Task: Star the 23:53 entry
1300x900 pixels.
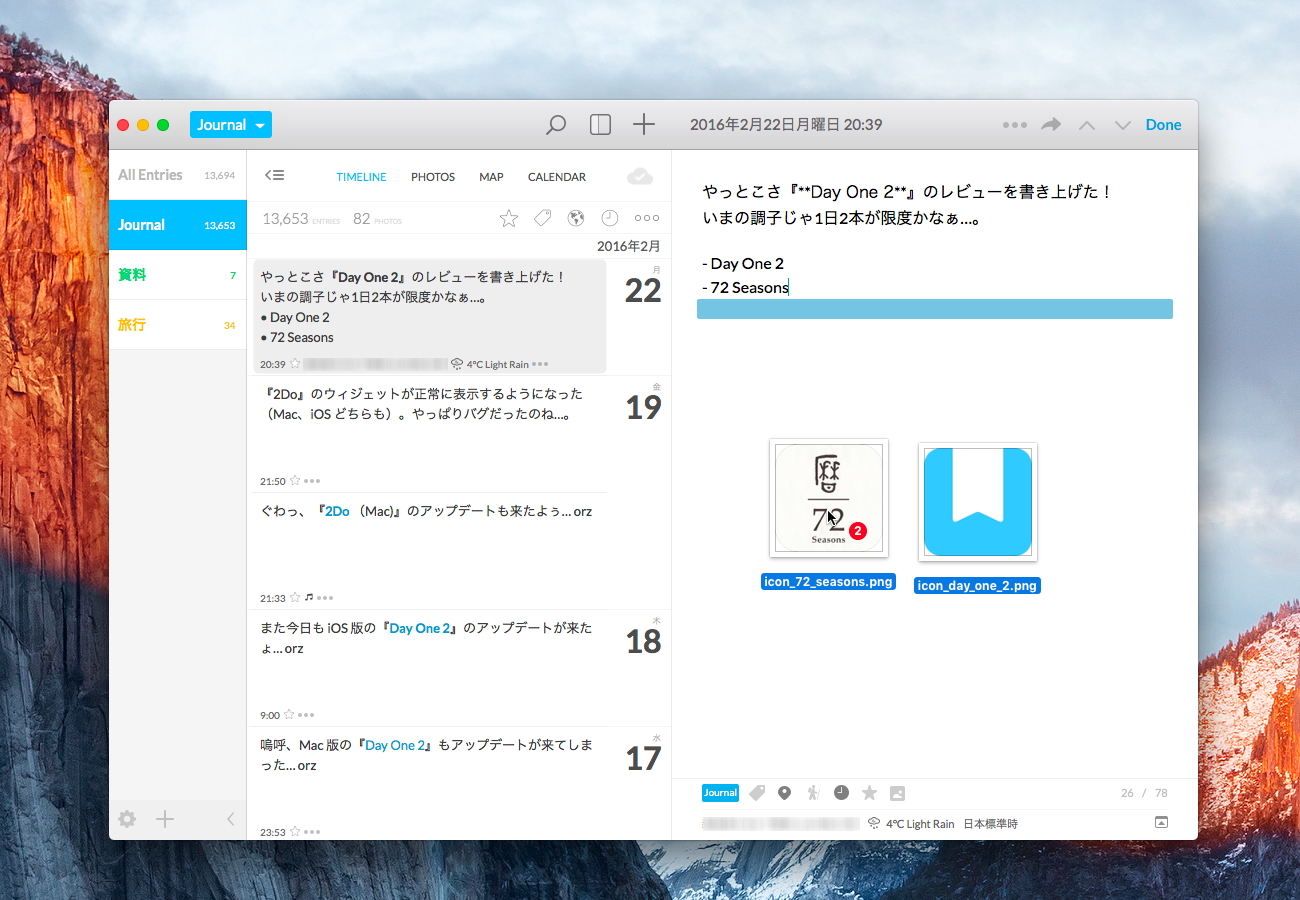Action: (x=295, y=832)
